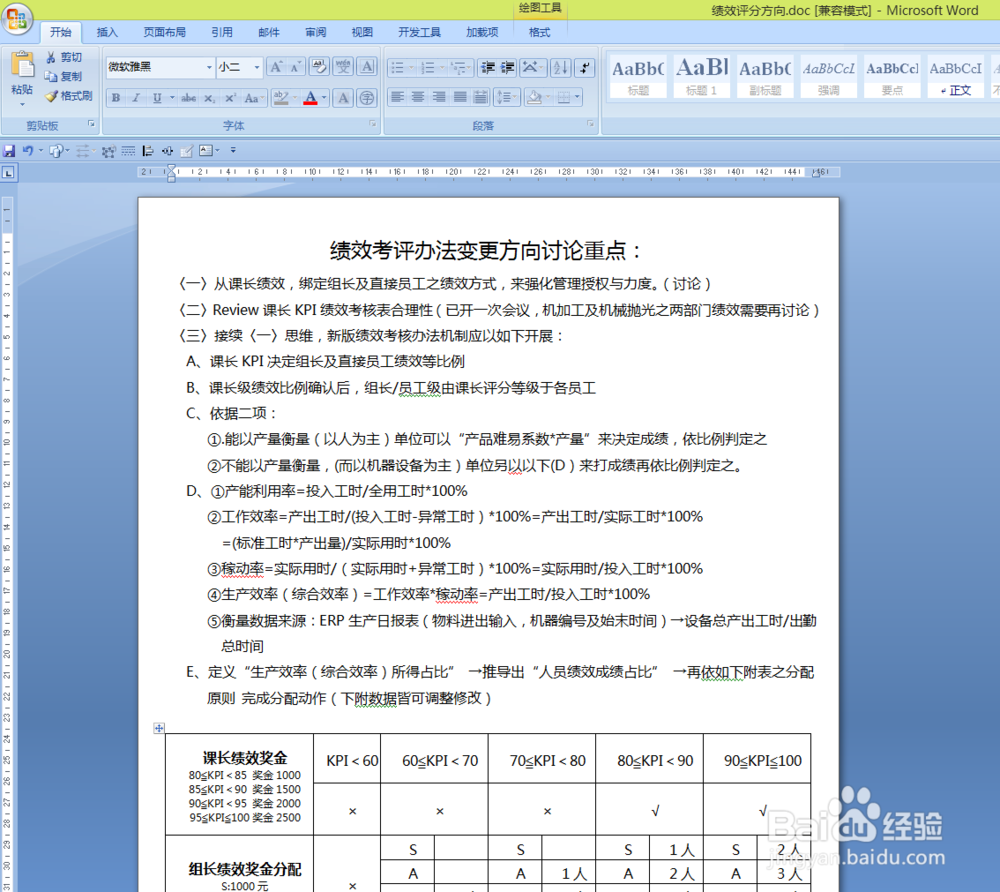Switch to the 审阅 (Review) tab

pyautogui.click(x=315, y=33)
